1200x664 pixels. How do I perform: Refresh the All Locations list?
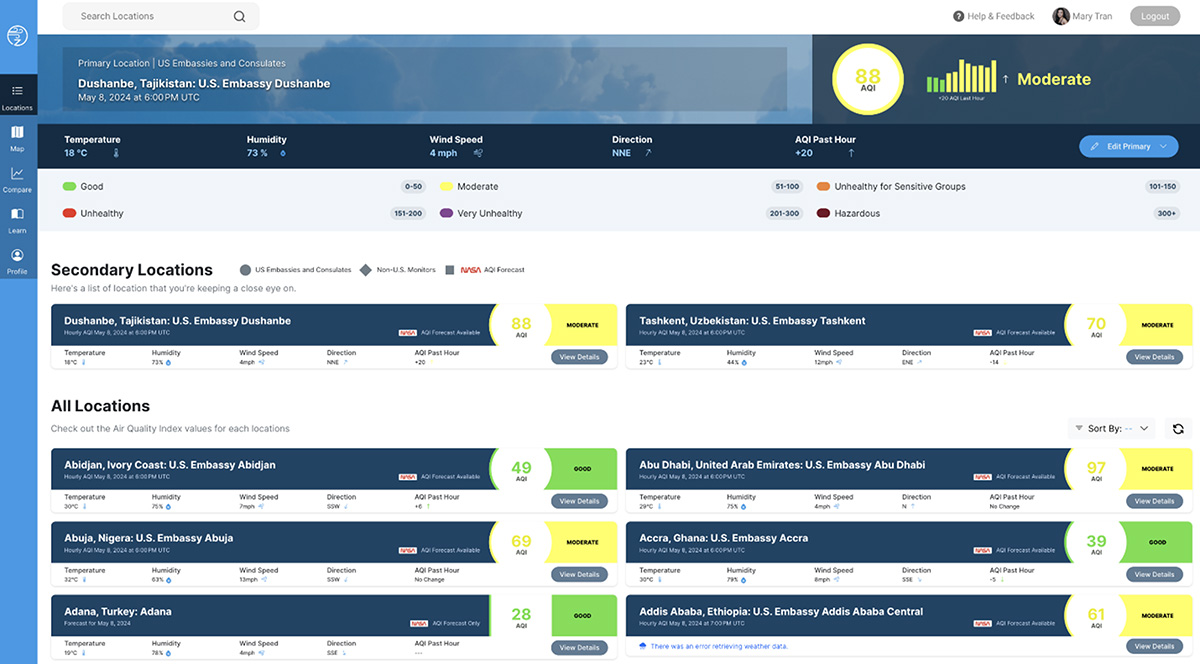coord(1178,428)
